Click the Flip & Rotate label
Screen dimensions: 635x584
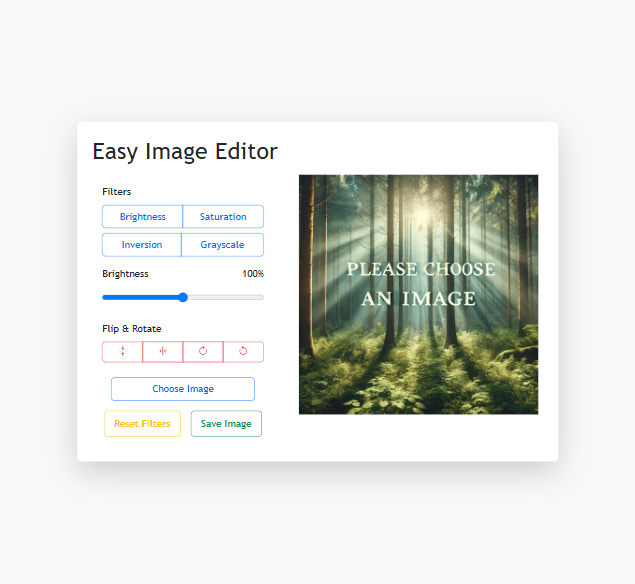click(132, 328)
